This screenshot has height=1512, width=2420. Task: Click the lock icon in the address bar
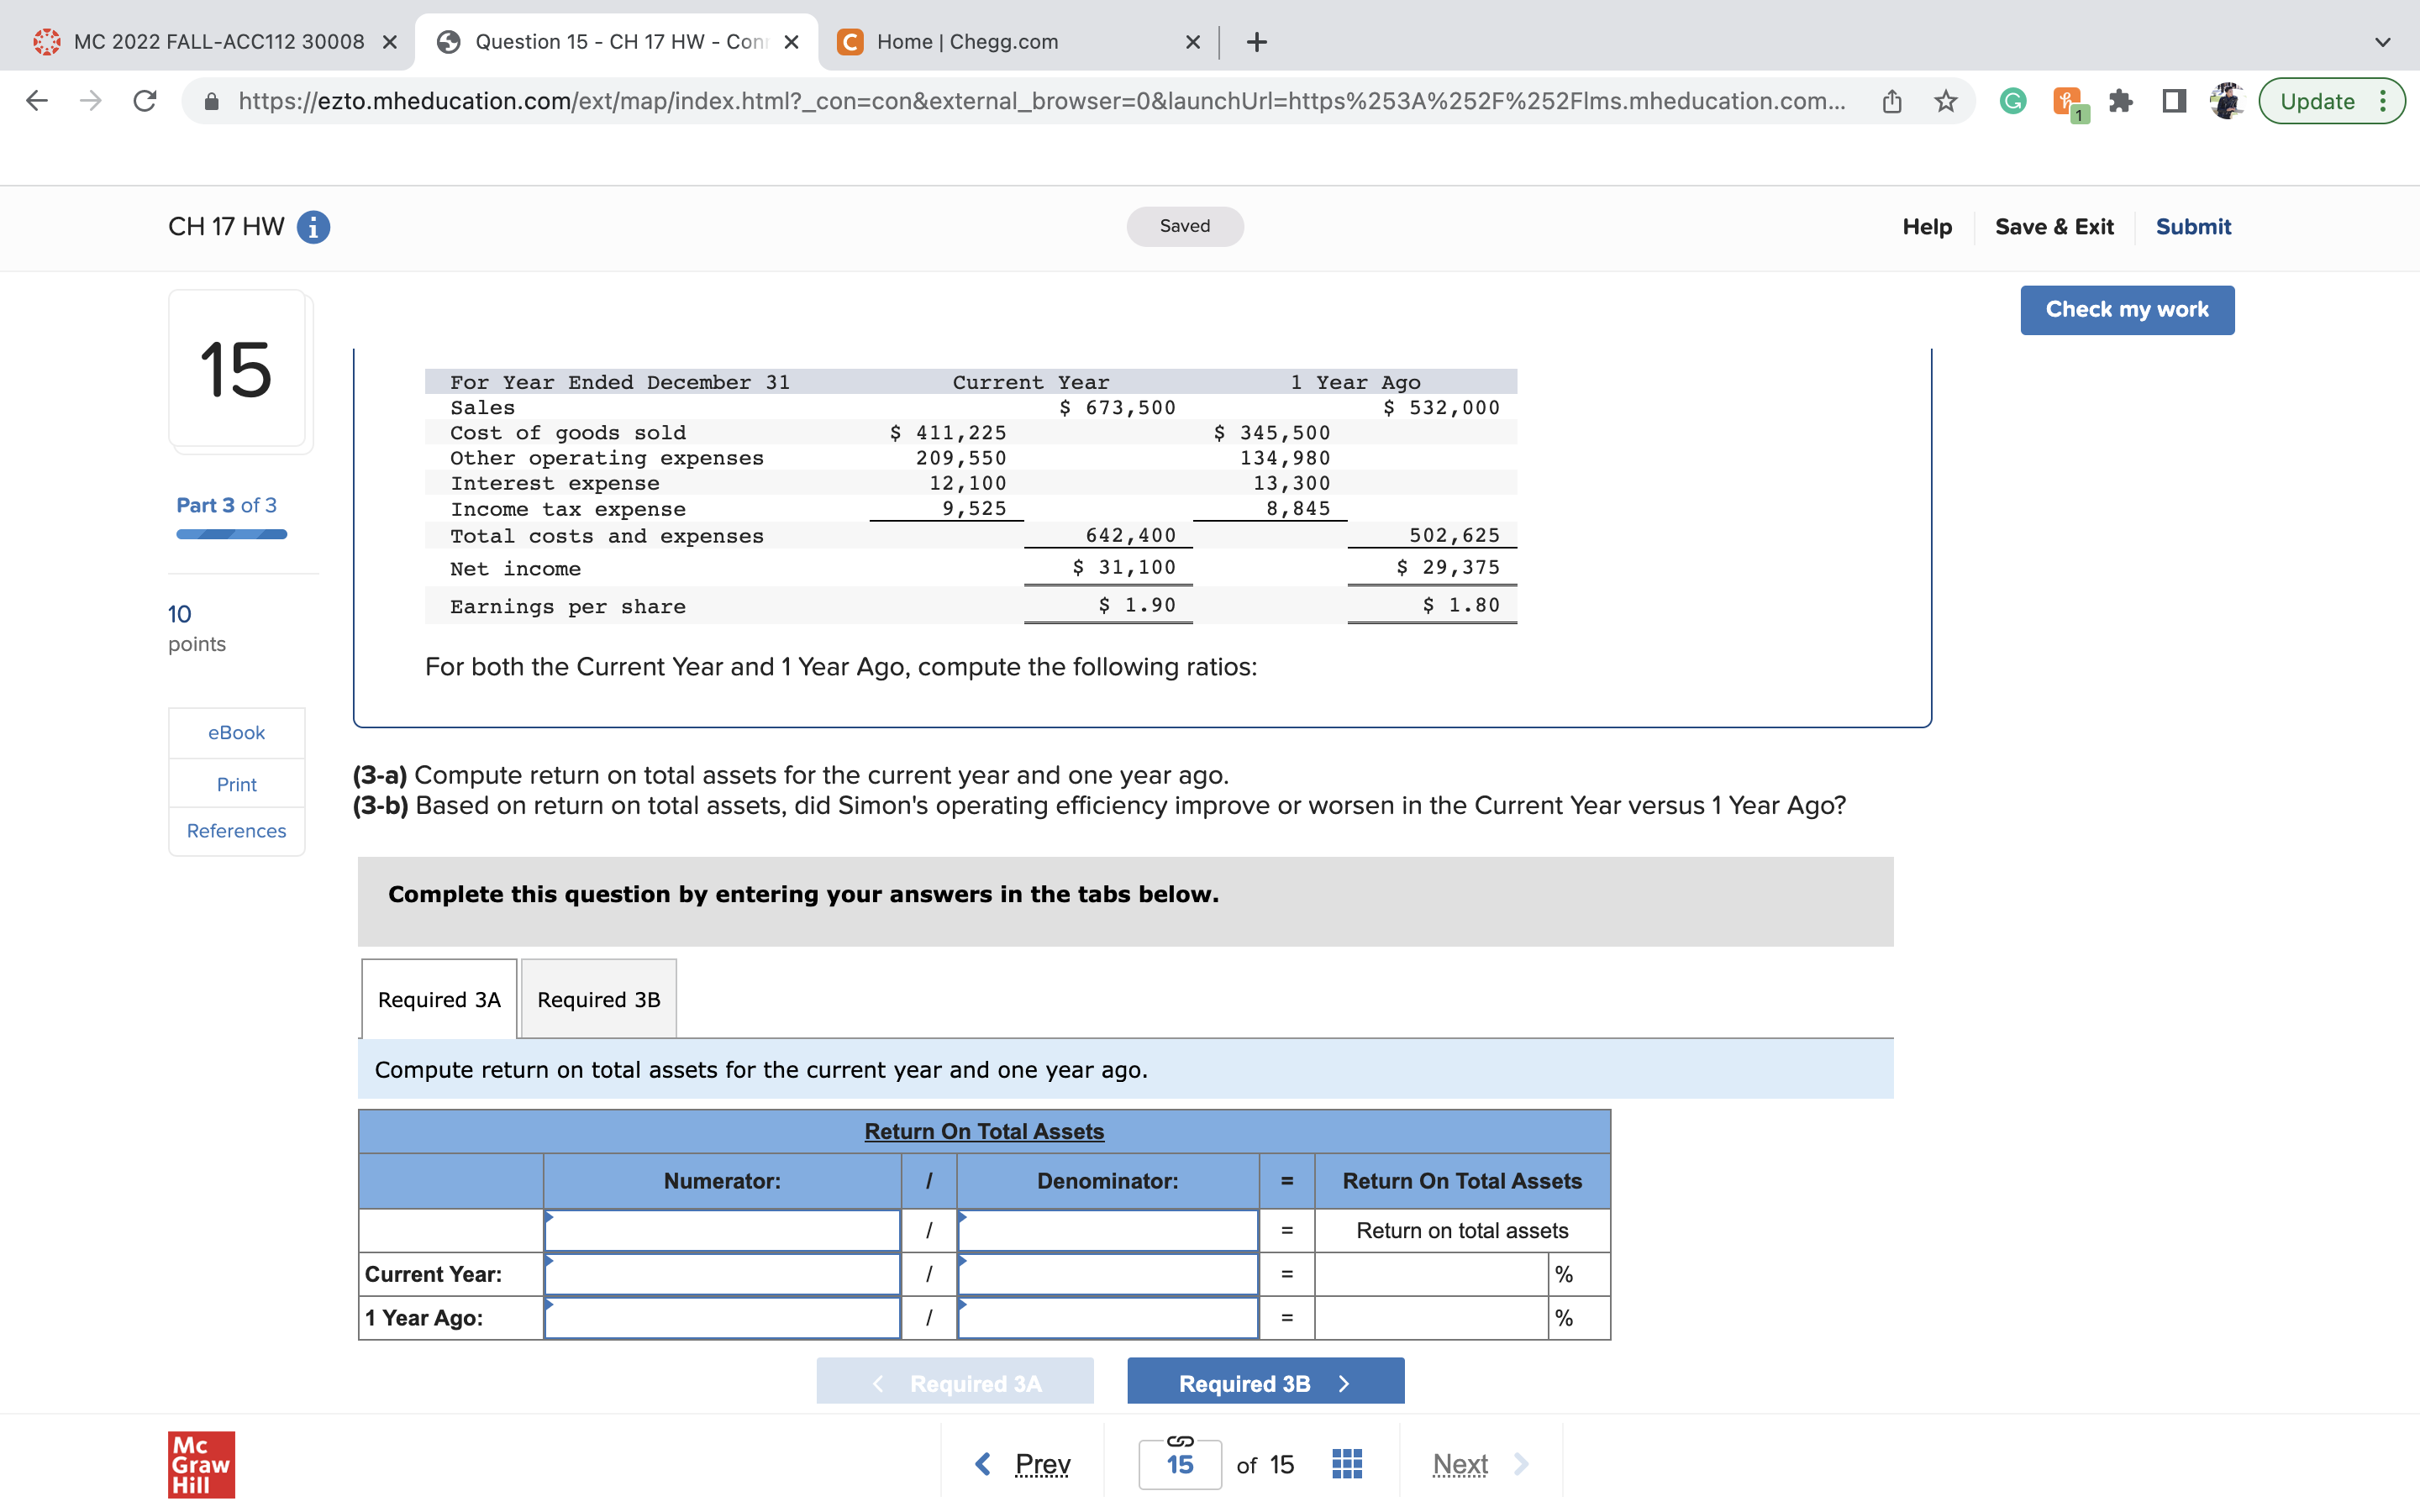[213, 100]
